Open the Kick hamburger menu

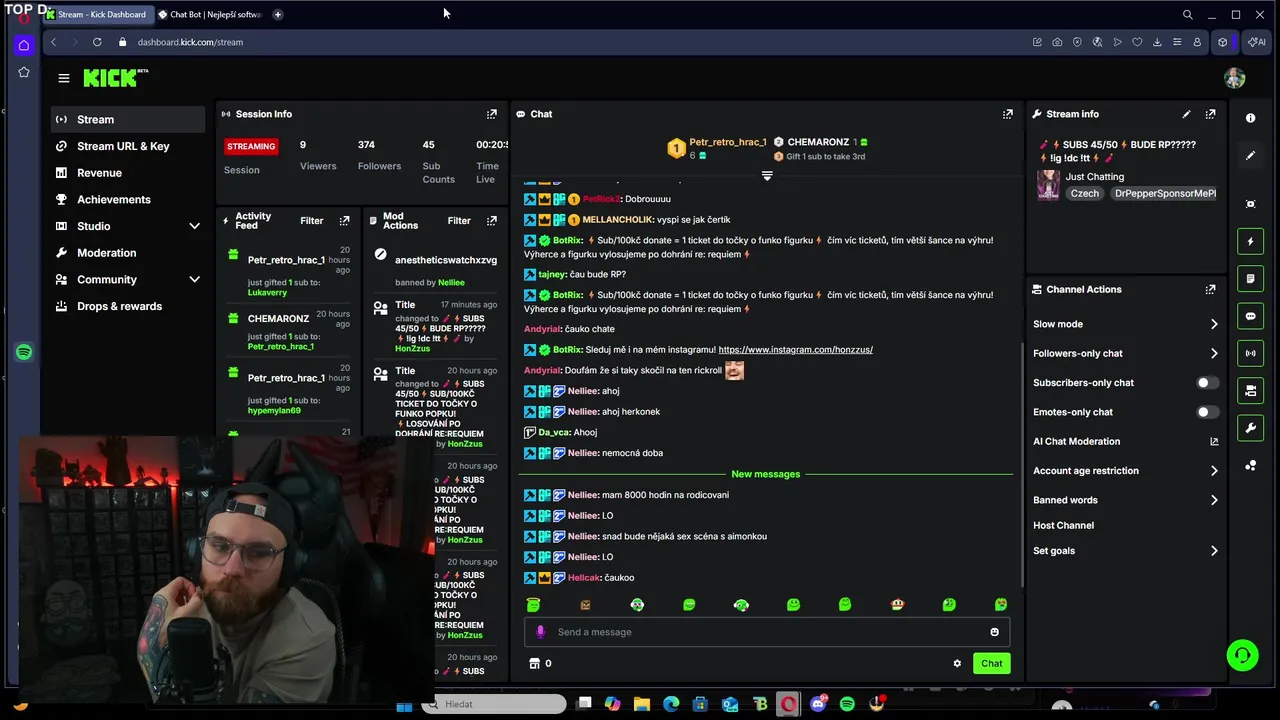pyautogui.click(x=64, y=78)
